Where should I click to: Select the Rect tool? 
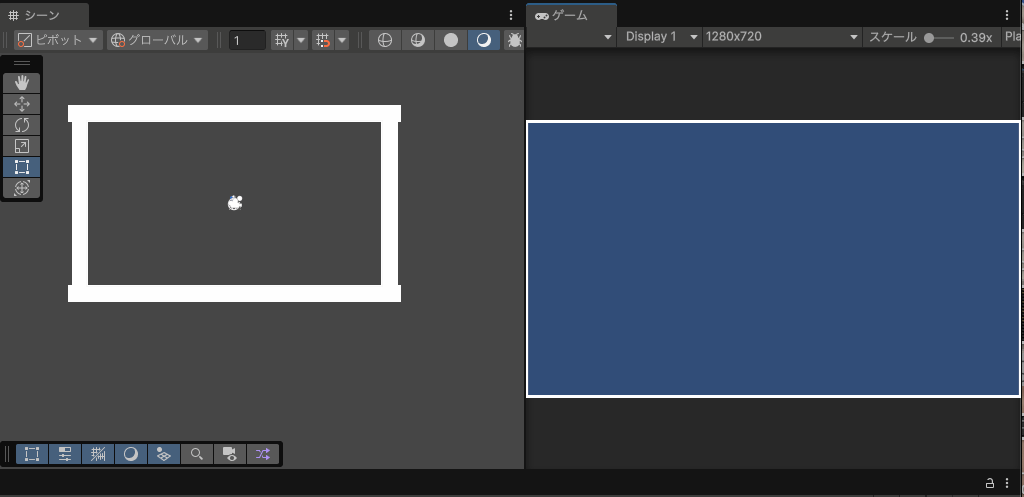[22, 167]
